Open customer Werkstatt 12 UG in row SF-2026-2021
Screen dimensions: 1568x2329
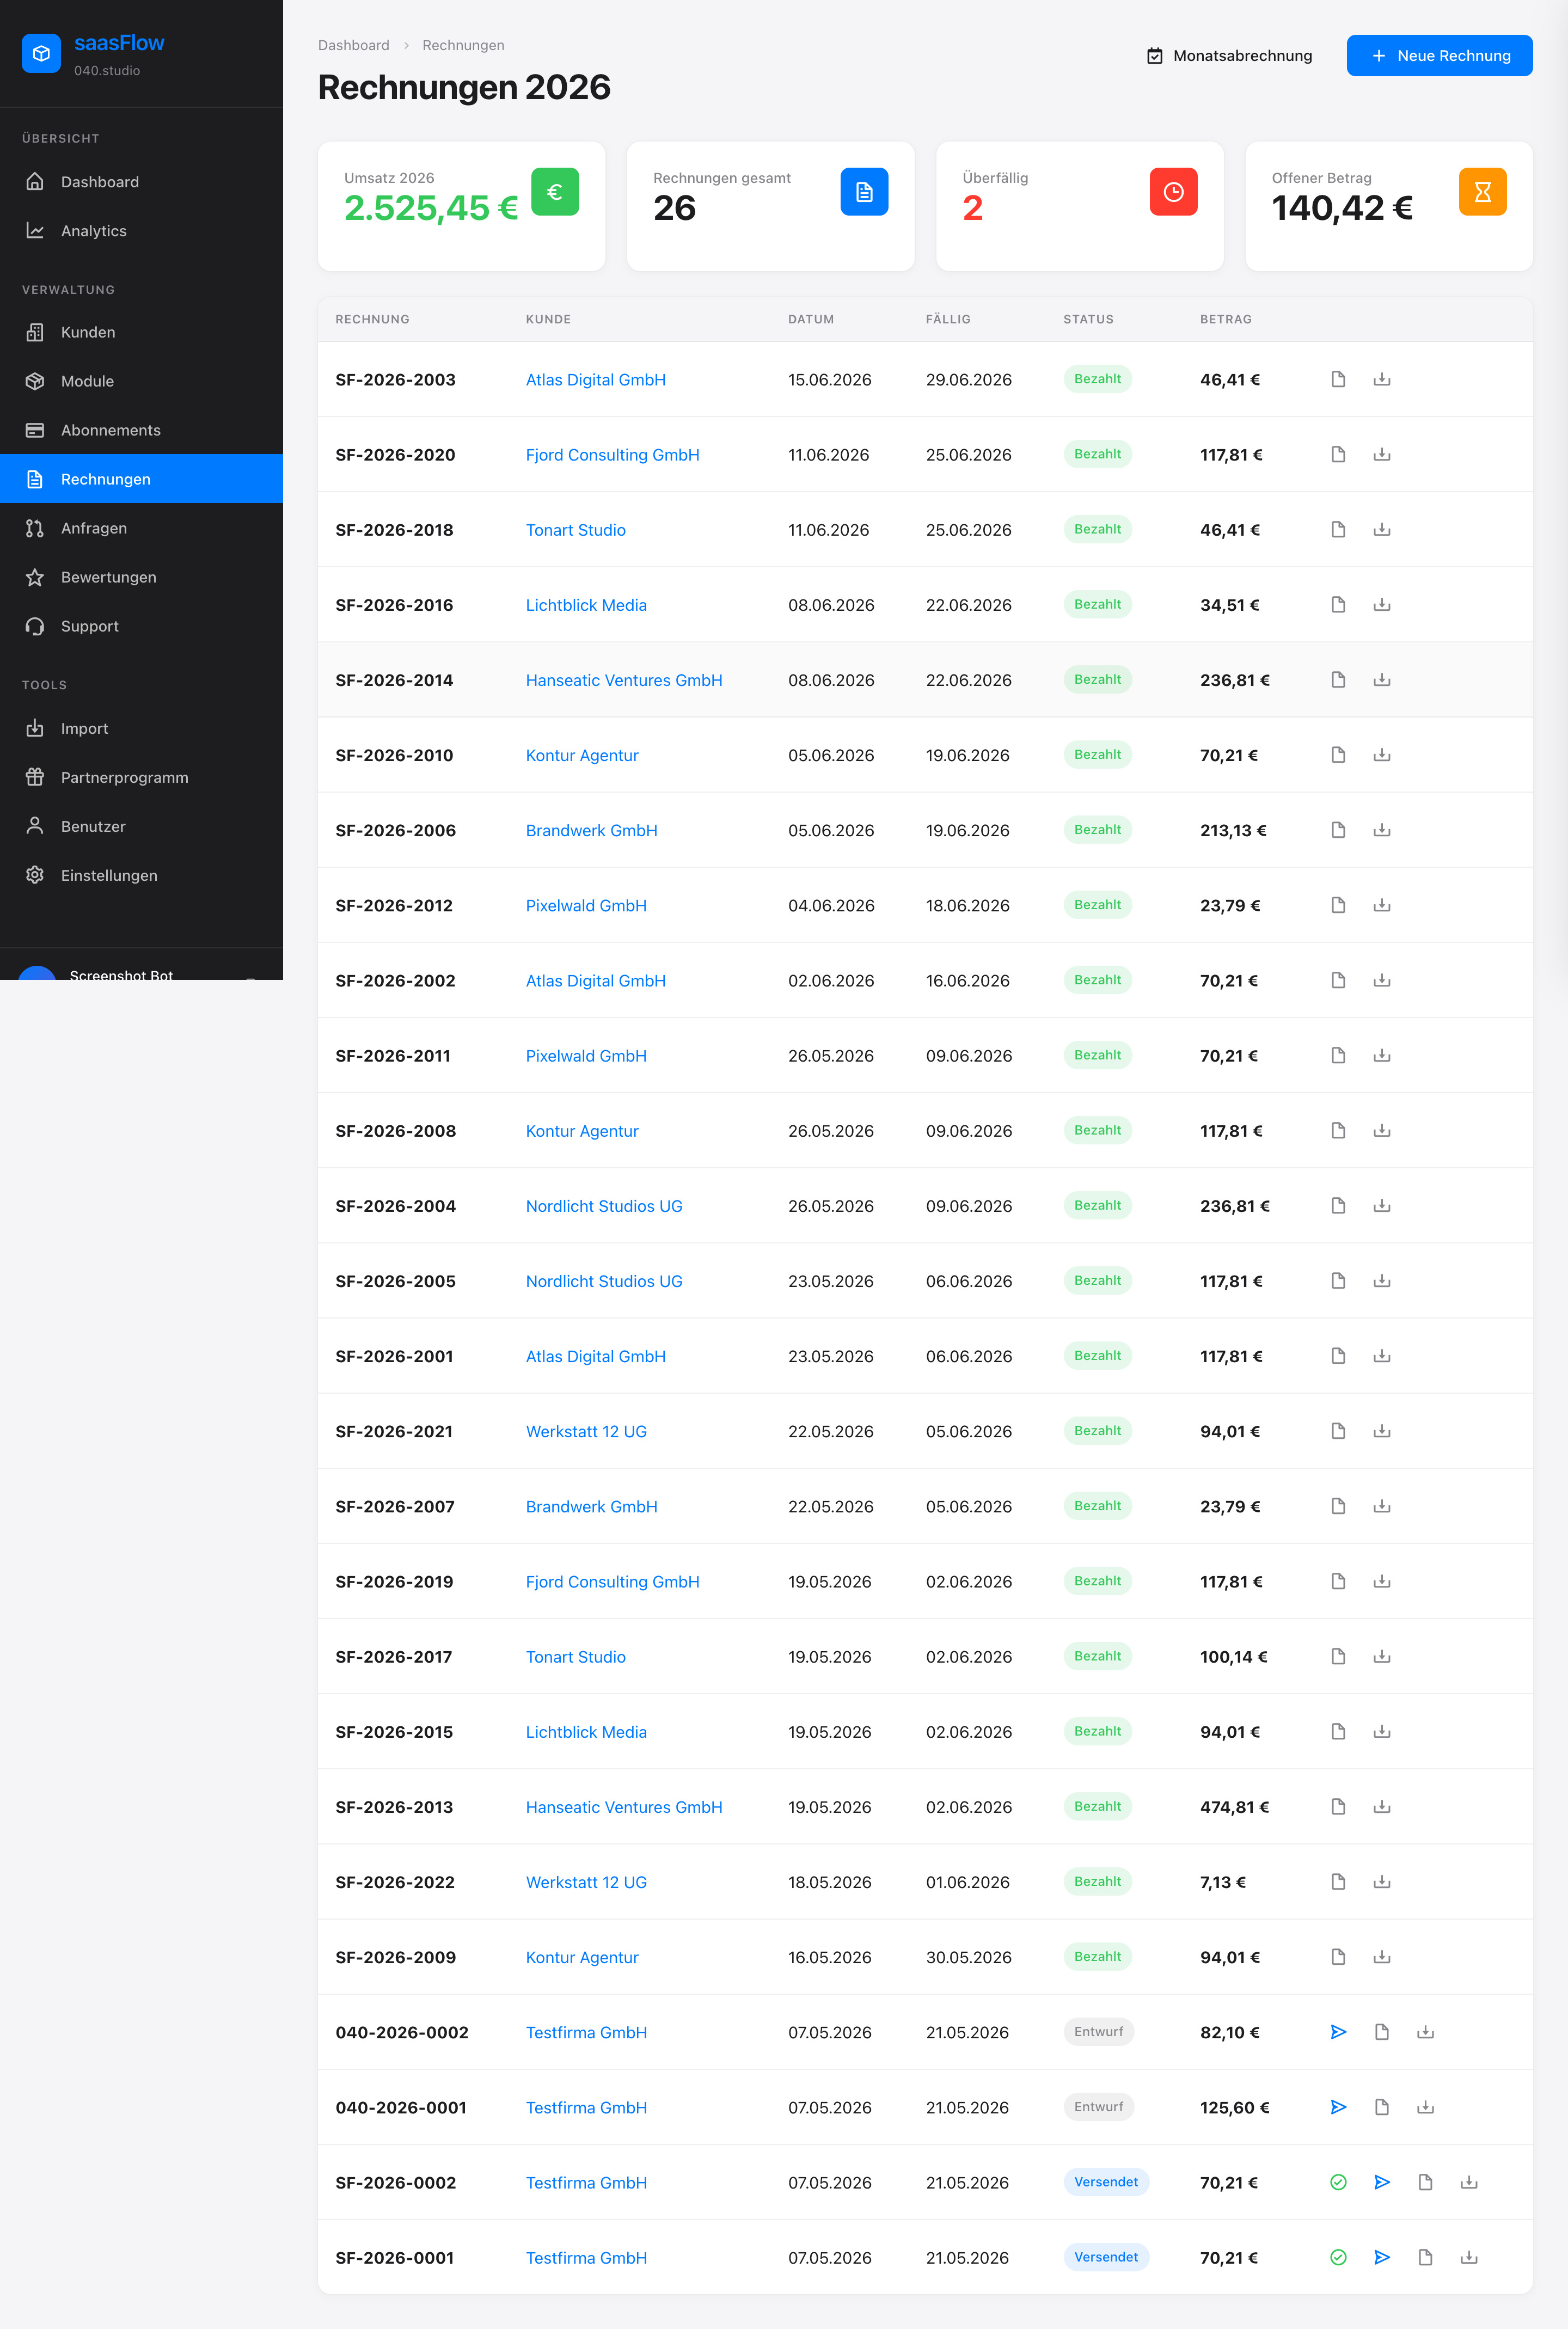pyautogui.click(x=586, y=1431)
